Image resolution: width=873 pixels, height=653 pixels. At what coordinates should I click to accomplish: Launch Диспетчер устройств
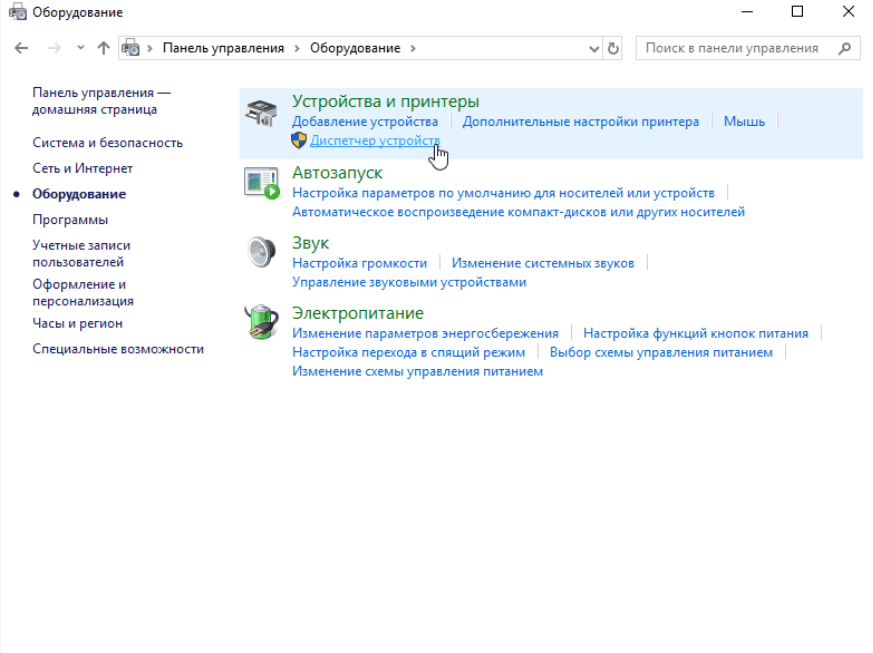click(x=375, y=140)
